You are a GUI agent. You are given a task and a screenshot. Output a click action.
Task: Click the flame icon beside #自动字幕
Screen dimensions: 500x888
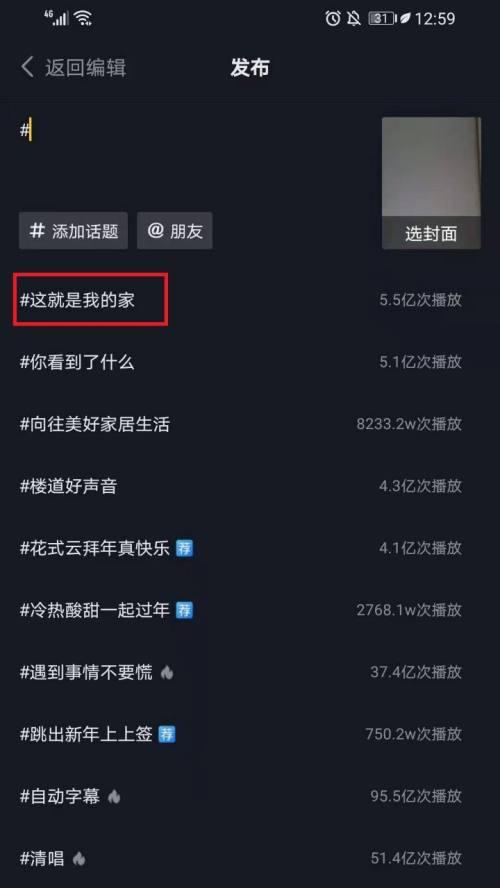114,797
